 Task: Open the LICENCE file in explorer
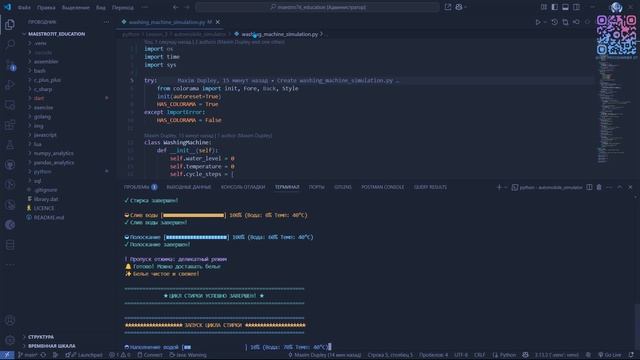(44, 209)
